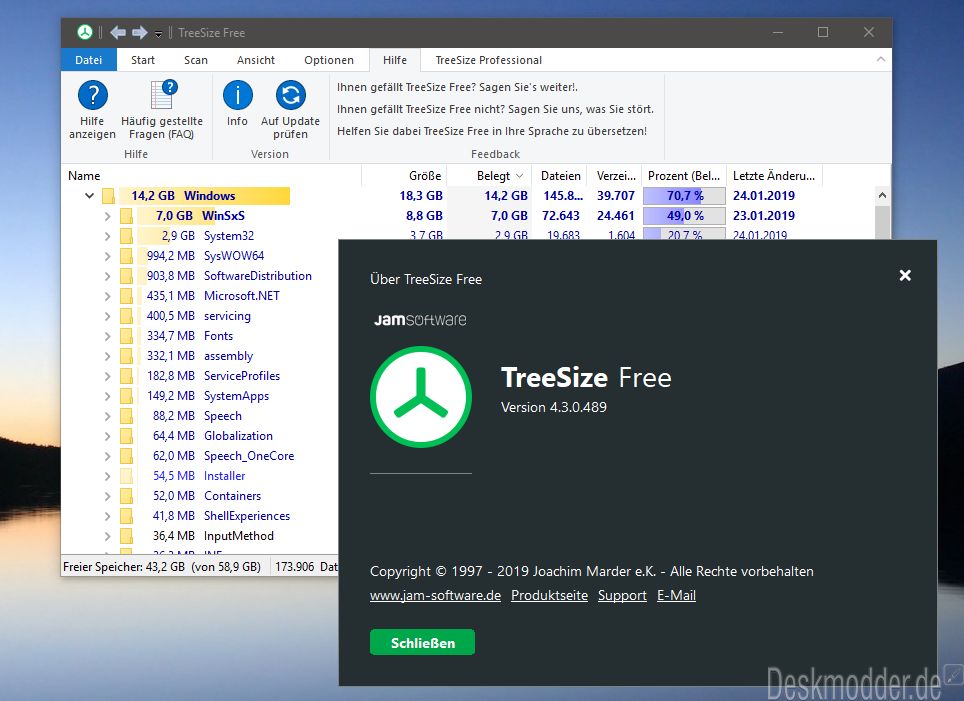
Task: Click the ShellExperiences folder icon
Action: click(x=127, y=516)
